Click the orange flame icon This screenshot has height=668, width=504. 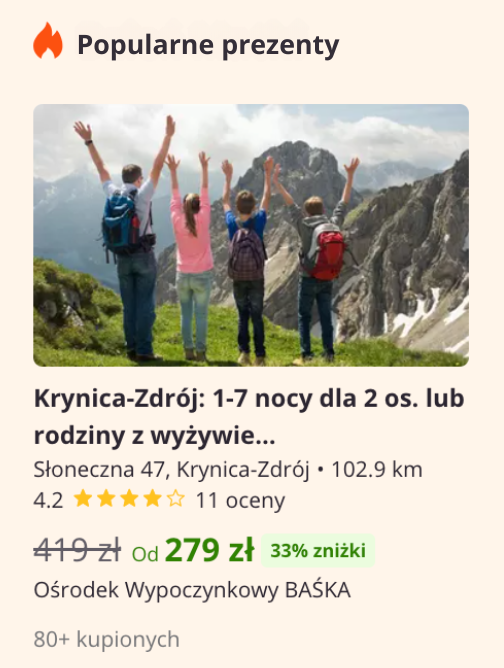(48, 40)
